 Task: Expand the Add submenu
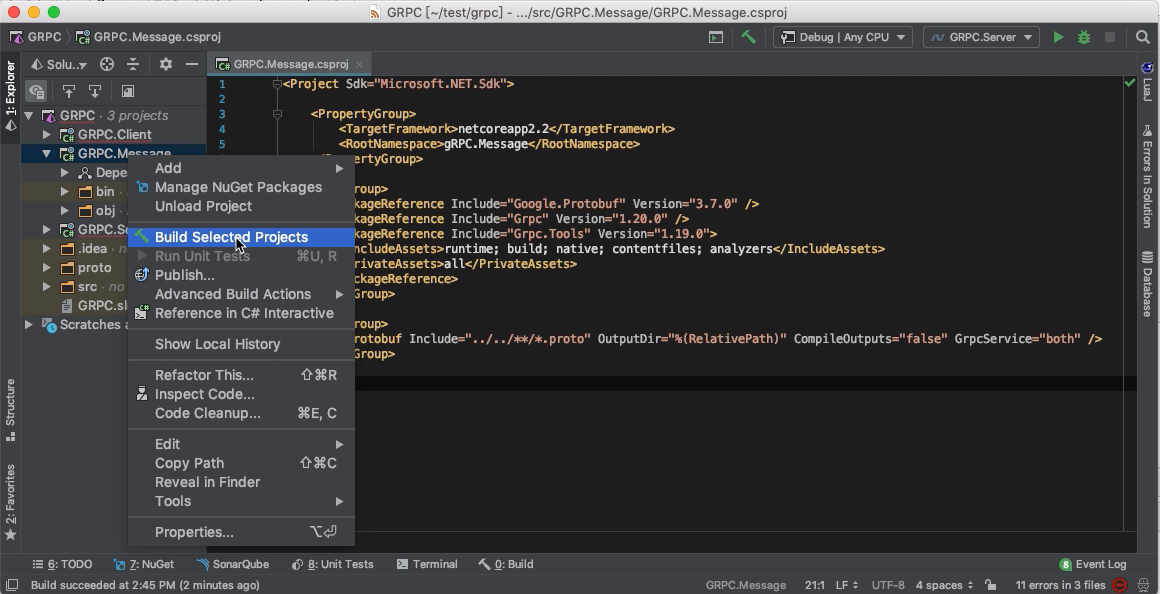click(241, 169)
